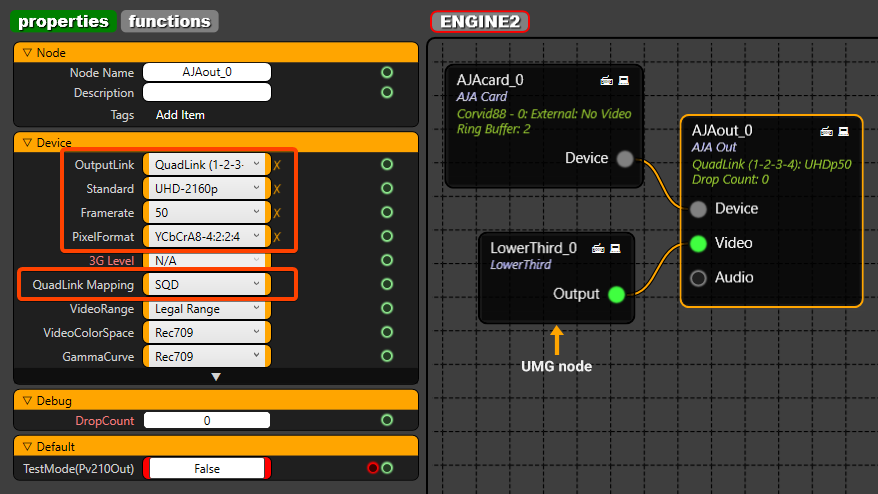Click the X reset icon beside OutputLink
This screenshot has width=878, height=494.
tap(278, 164)
